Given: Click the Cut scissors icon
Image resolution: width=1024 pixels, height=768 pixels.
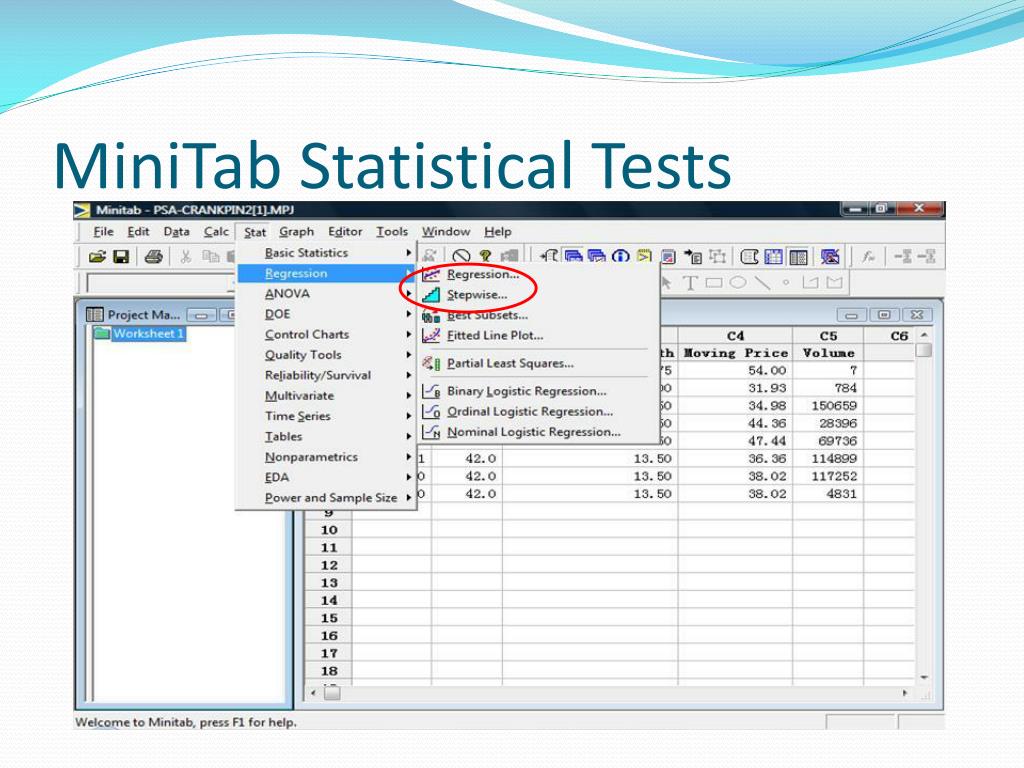Looking at the screenshot, I should 186,257.
